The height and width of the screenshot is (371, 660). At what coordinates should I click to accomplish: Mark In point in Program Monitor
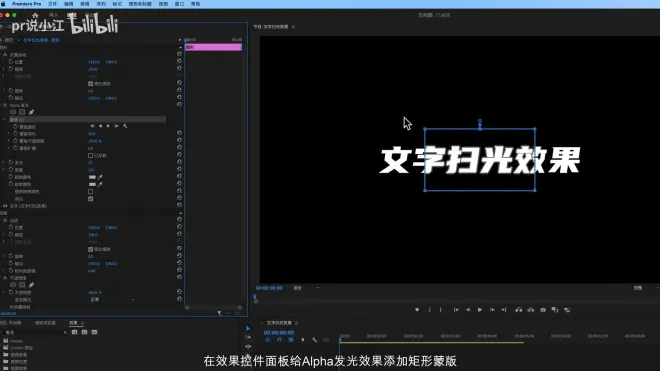[430, 310]
